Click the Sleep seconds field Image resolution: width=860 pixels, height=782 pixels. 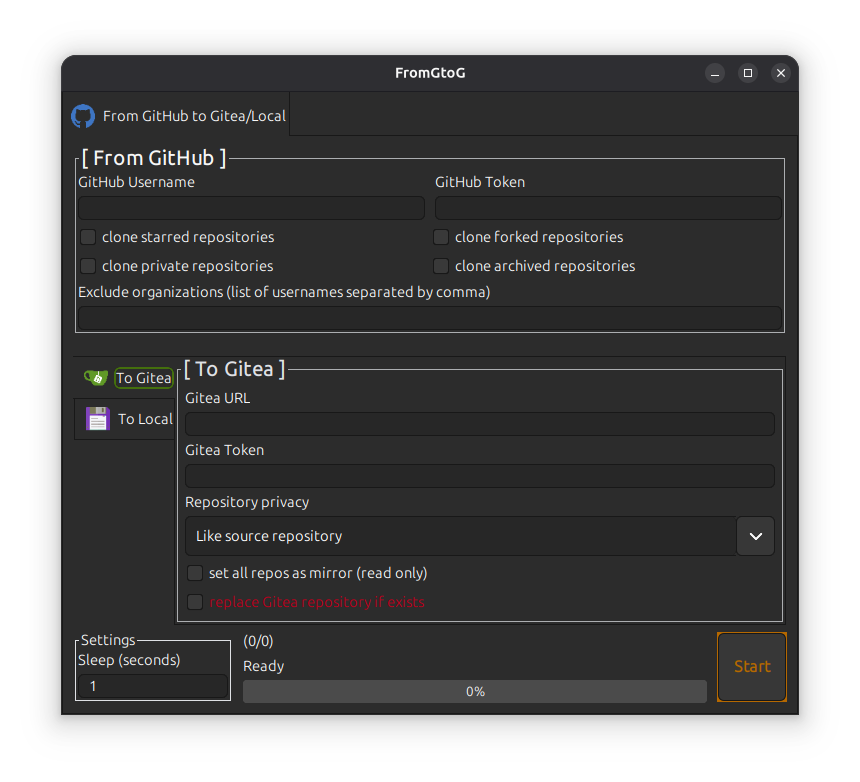coord(153,686)
